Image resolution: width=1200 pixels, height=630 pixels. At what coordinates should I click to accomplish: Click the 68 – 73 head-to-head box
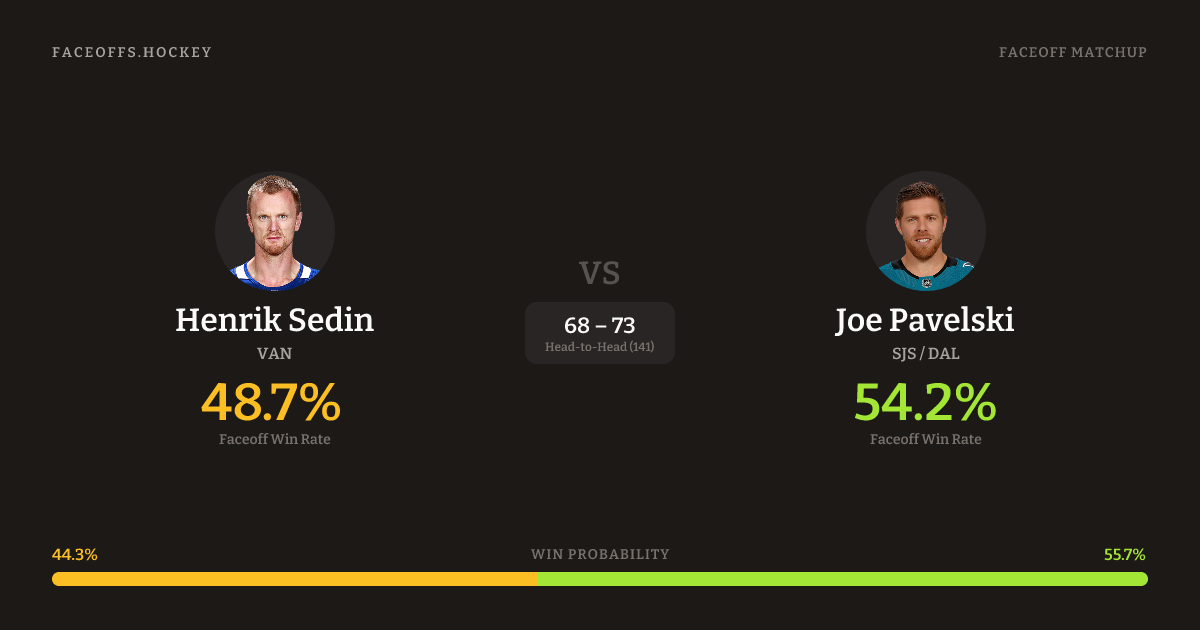click(x=600, y=325)
